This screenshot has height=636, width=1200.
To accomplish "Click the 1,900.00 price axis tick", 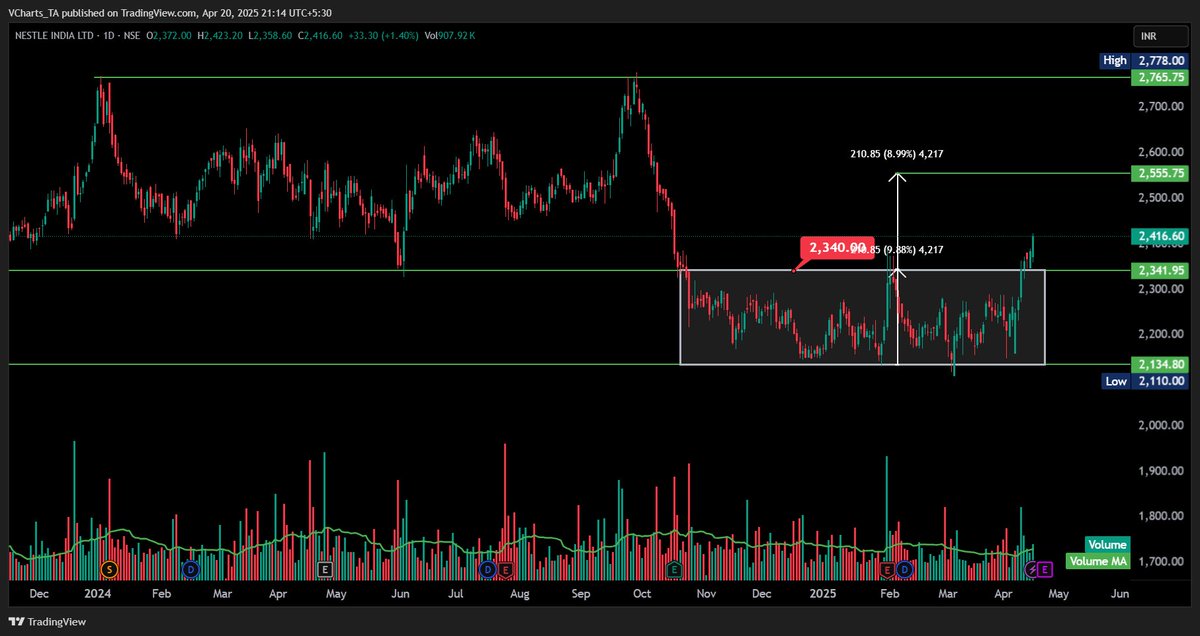I will click(1160, 471).
